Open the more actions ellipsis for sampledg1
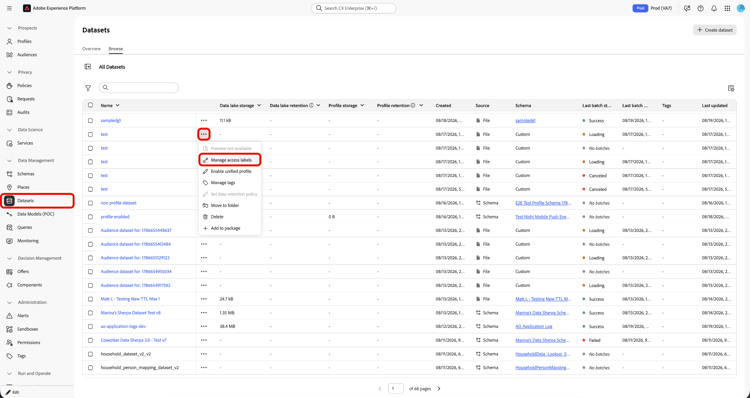This screenshot has height=398, width=750. pyautogui.click(x=204, y=121)
